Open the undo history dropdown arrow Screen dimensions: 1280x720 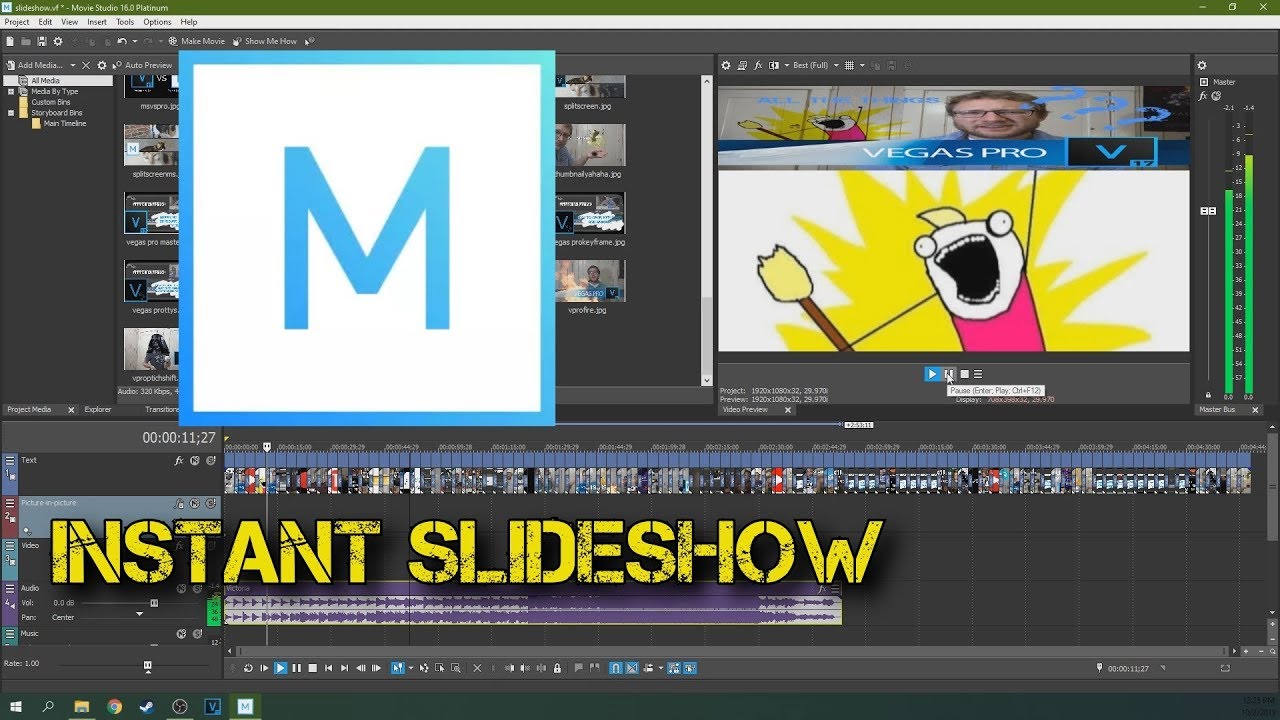coord(135,41)
